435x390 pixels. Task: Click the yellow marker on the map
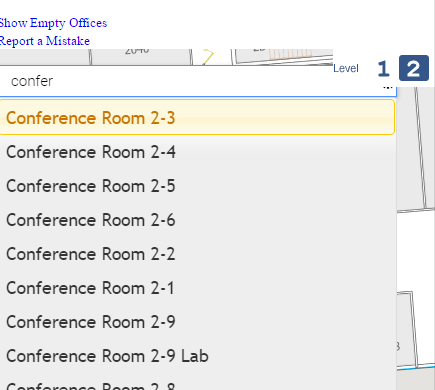tap(208, 57)
